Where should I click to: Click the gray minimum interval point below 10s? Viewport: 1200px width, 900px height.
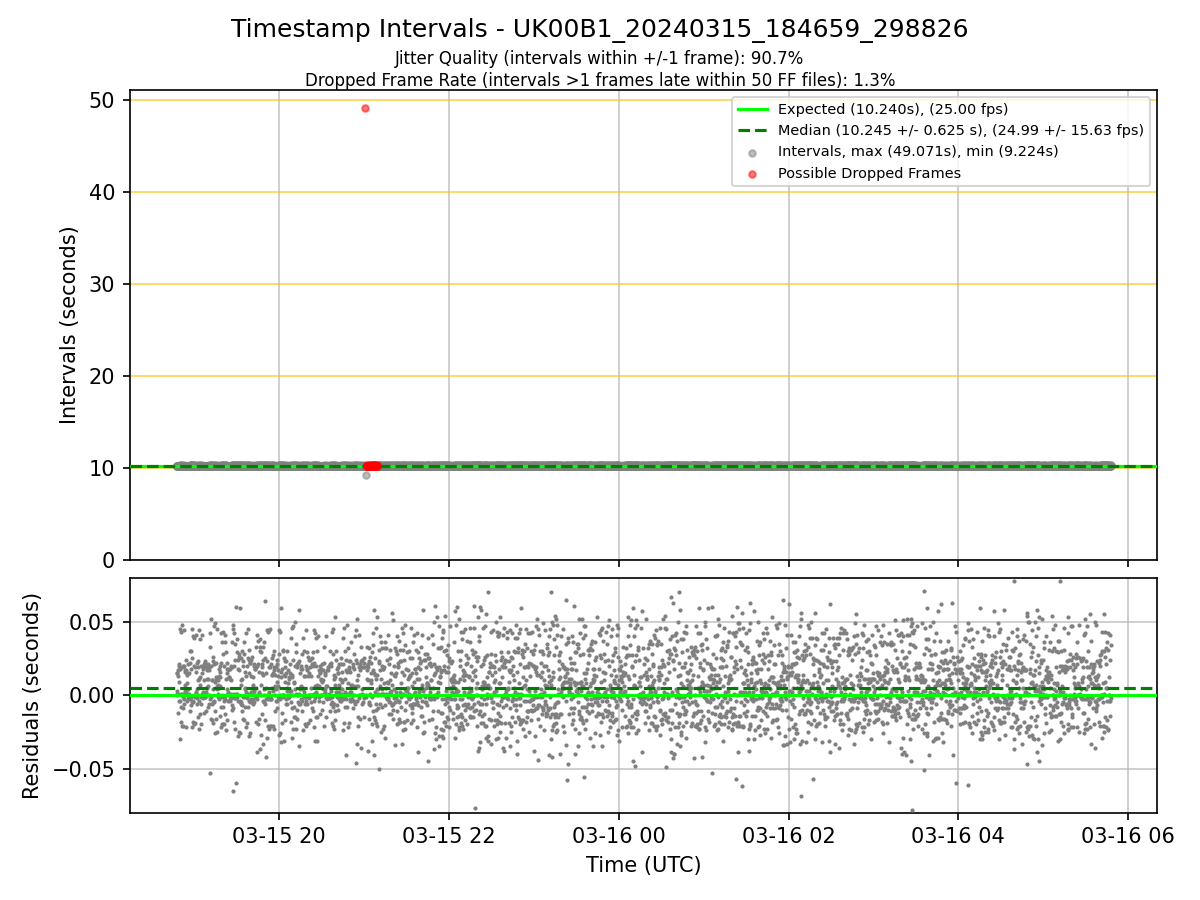click(366, 475)
